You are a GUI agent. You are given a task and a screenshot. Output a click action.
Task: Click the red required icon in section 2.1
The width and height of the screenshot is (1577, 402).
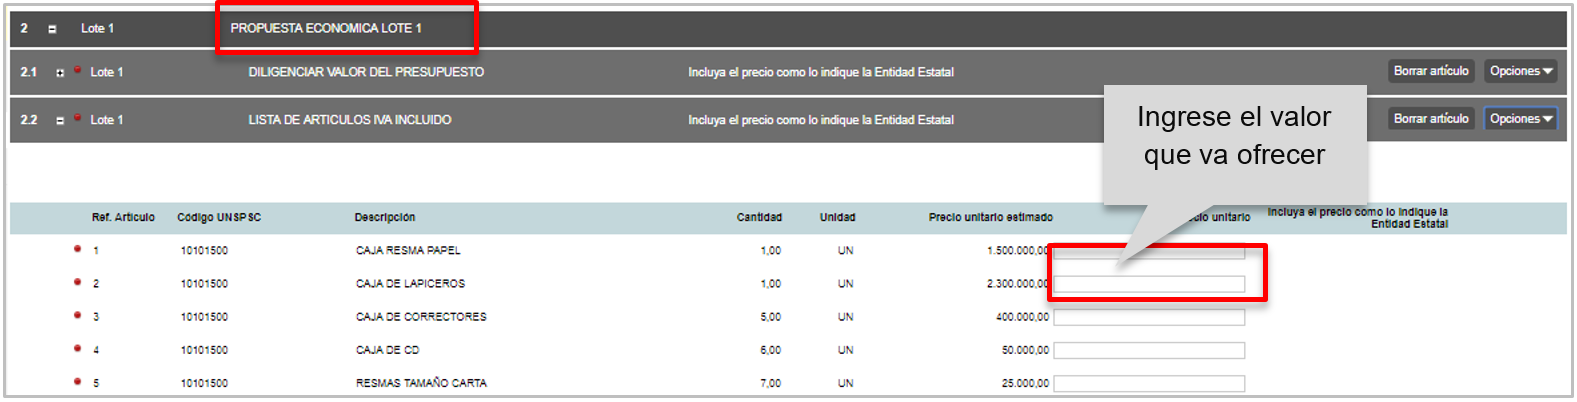tap(77, 70)
